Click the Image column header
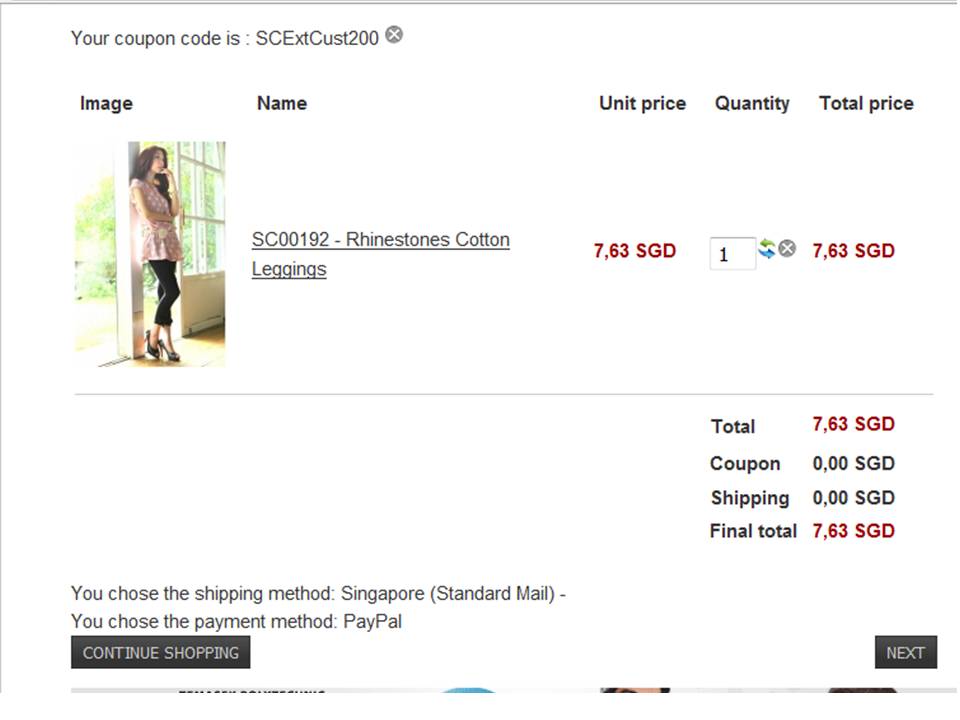The image size is (960, 720). [x=106, y=103]
